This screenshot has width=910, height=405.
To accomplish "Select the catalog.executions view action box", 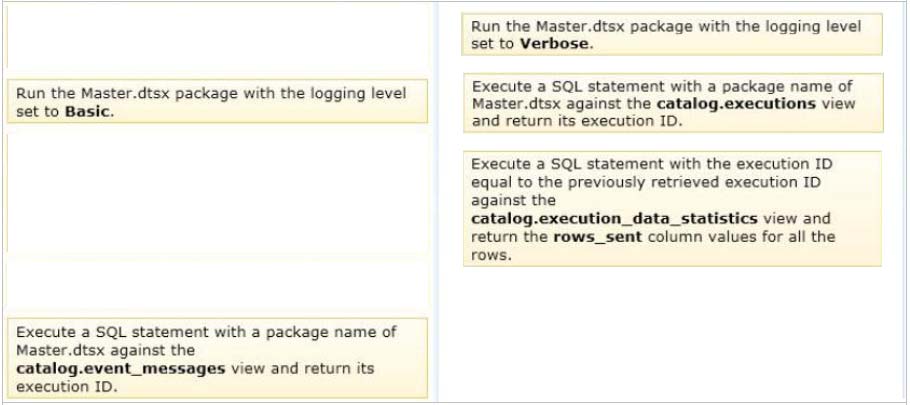I will pyautogui.click(x=673, y=103).
